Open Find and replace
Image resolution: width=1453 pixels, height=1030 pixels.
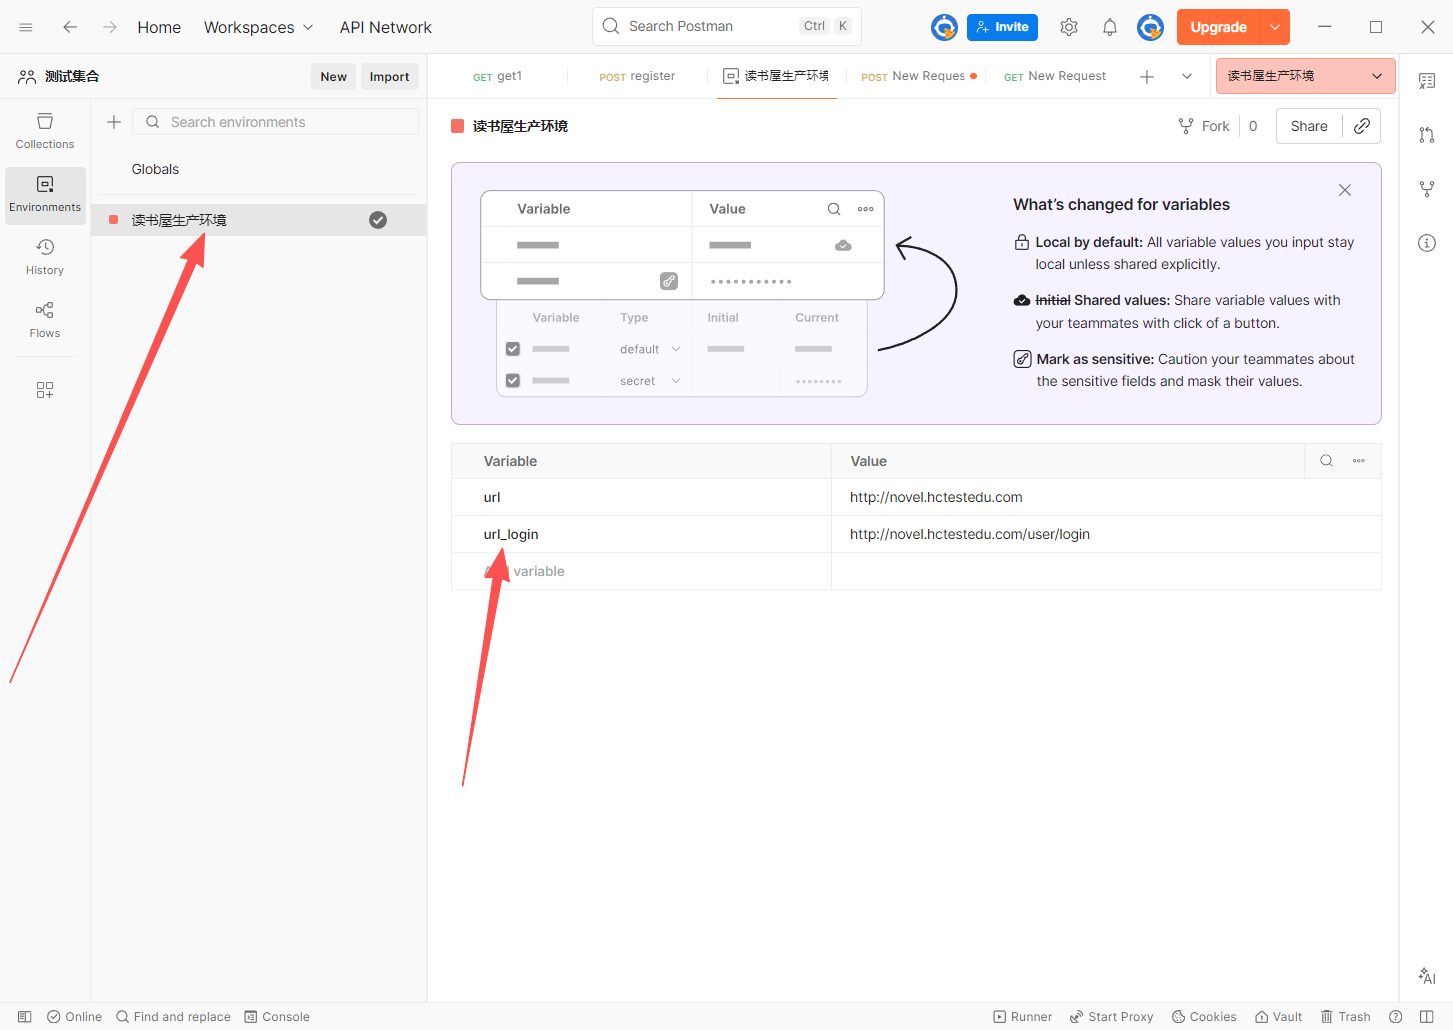(173, 1017)
